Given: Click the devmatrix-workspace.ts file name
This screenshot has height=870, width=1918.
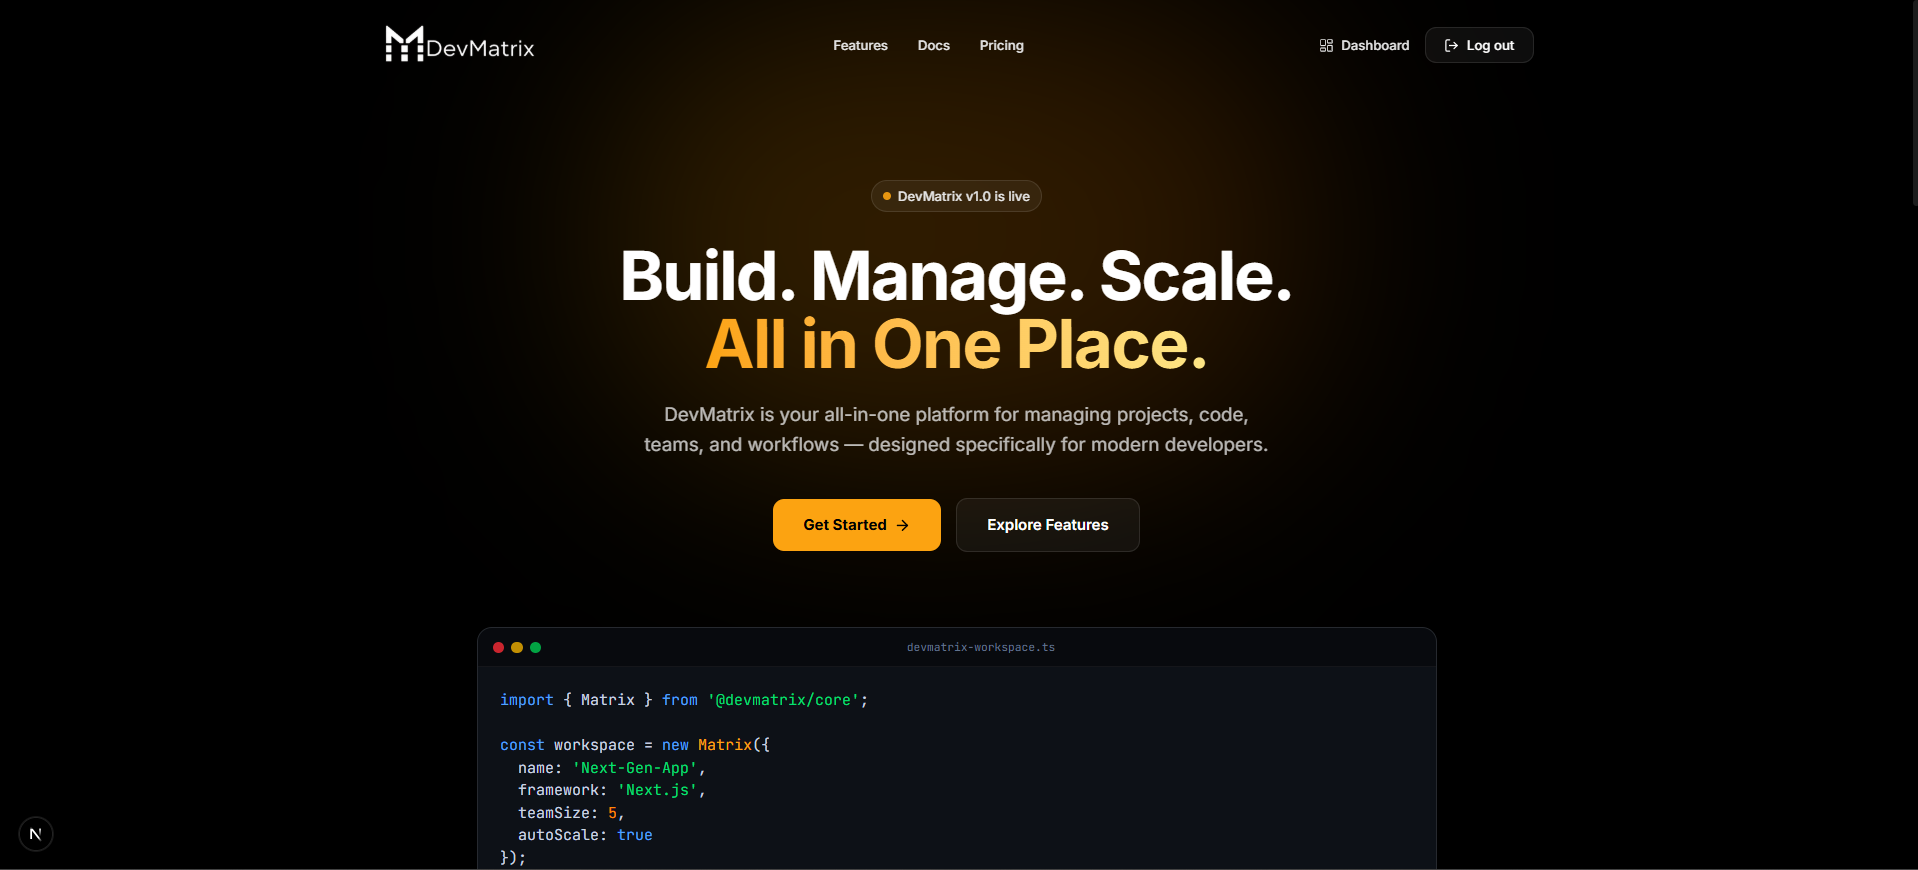Looking at the screenshot, I should coord(981,648).
